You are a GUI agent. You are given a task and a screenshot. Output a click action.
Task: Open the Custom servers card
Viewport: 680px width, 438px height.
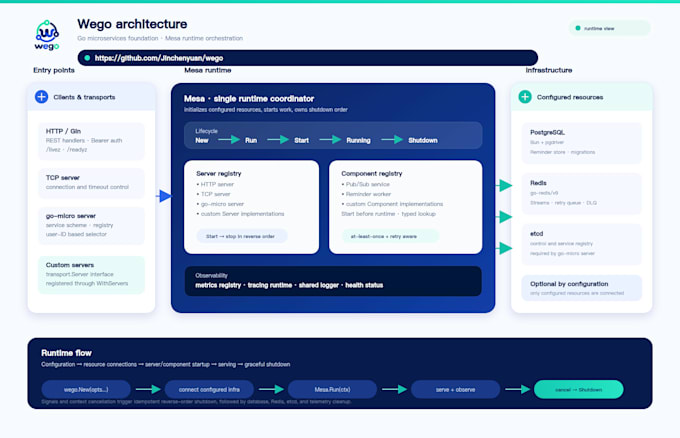coord(91,275)
